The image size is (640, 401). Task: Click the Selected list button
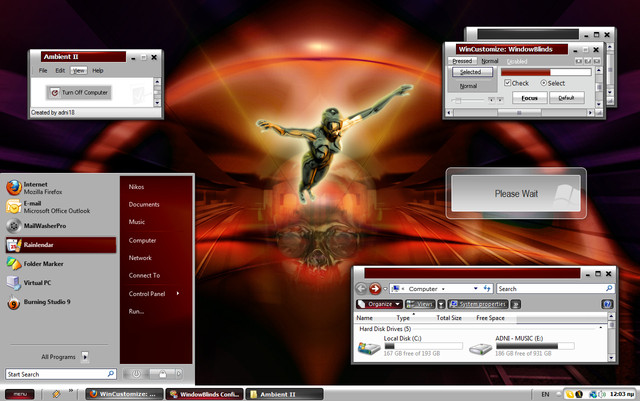(472, 72)
